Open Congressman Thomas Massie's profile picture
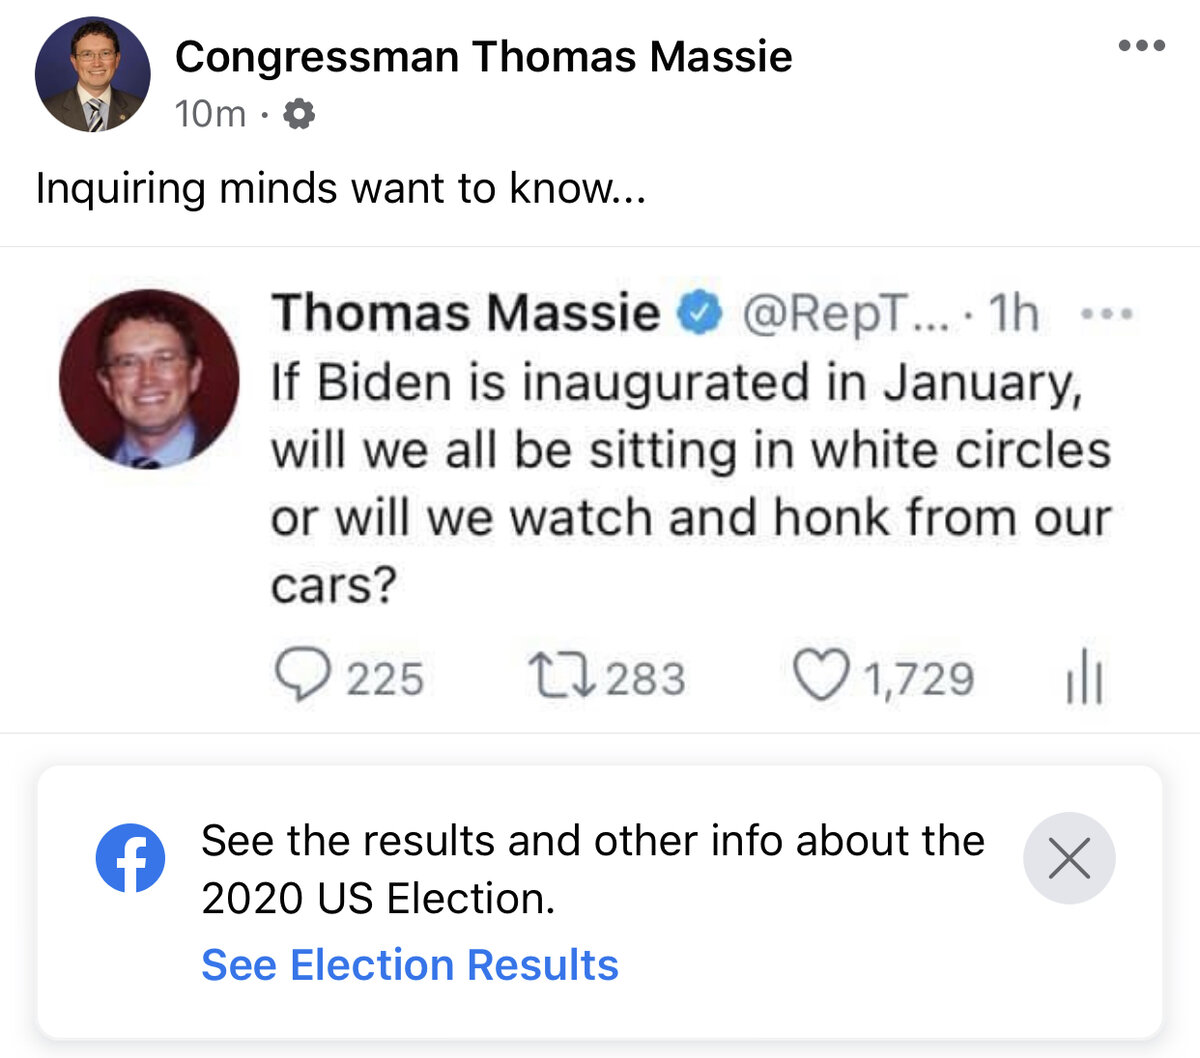 pyautogui.click(x=92, y=75)
